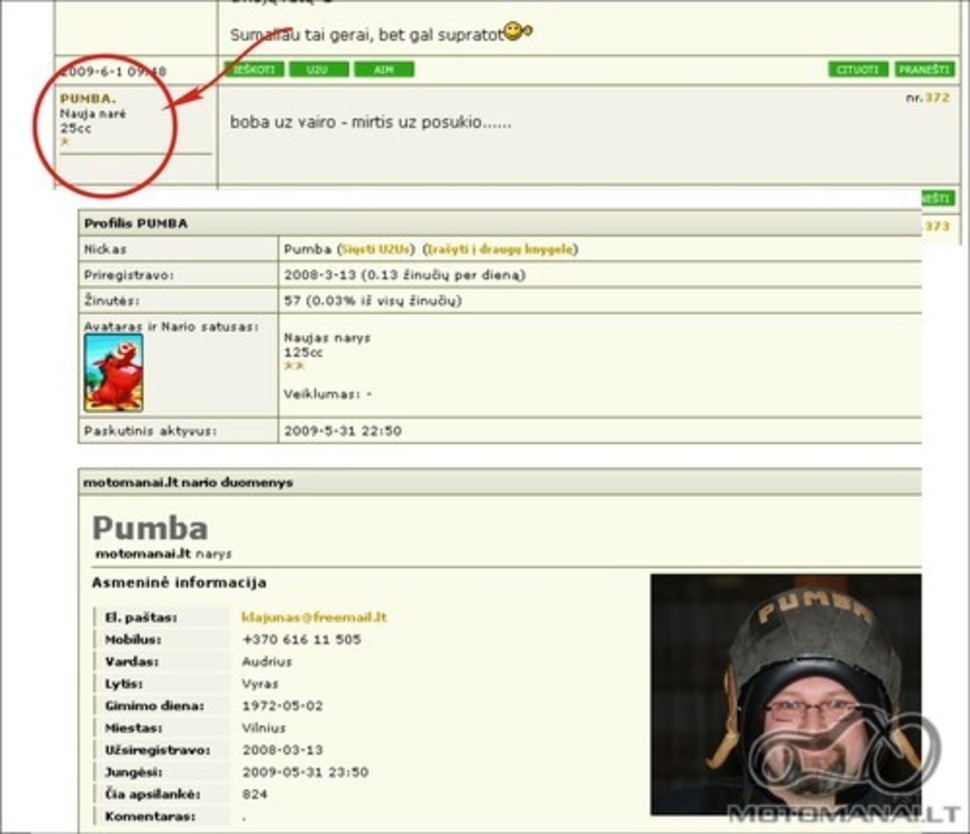Click the Pumba cartoon avatar image
Viewport: 970px width, 834px height.
[113, 372]
